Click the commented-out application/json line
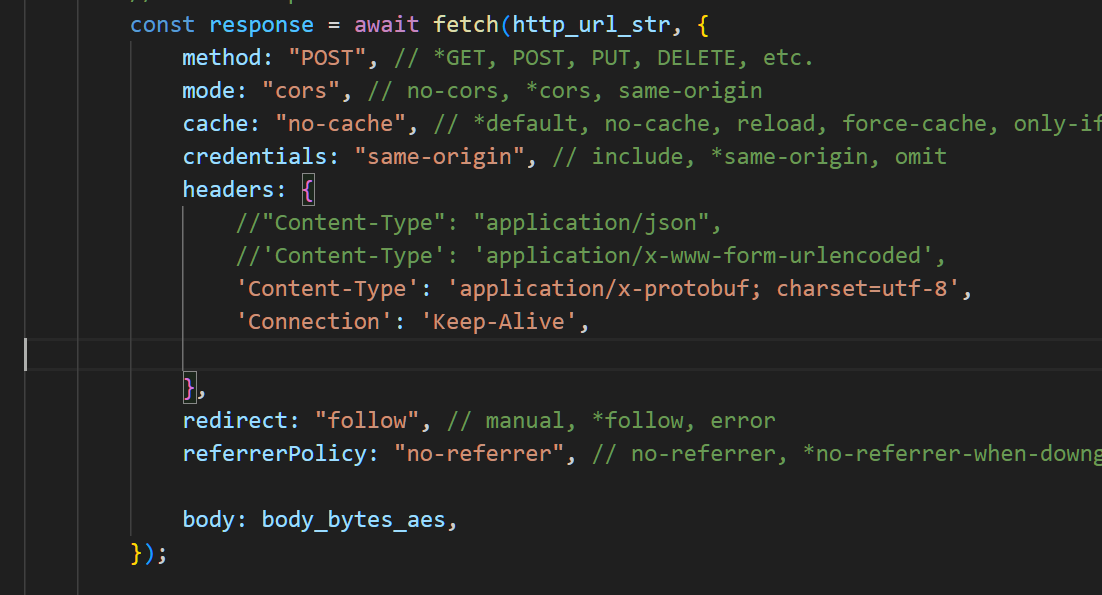1102x595 pixels. pyautogui.click(x=478, y=222)
